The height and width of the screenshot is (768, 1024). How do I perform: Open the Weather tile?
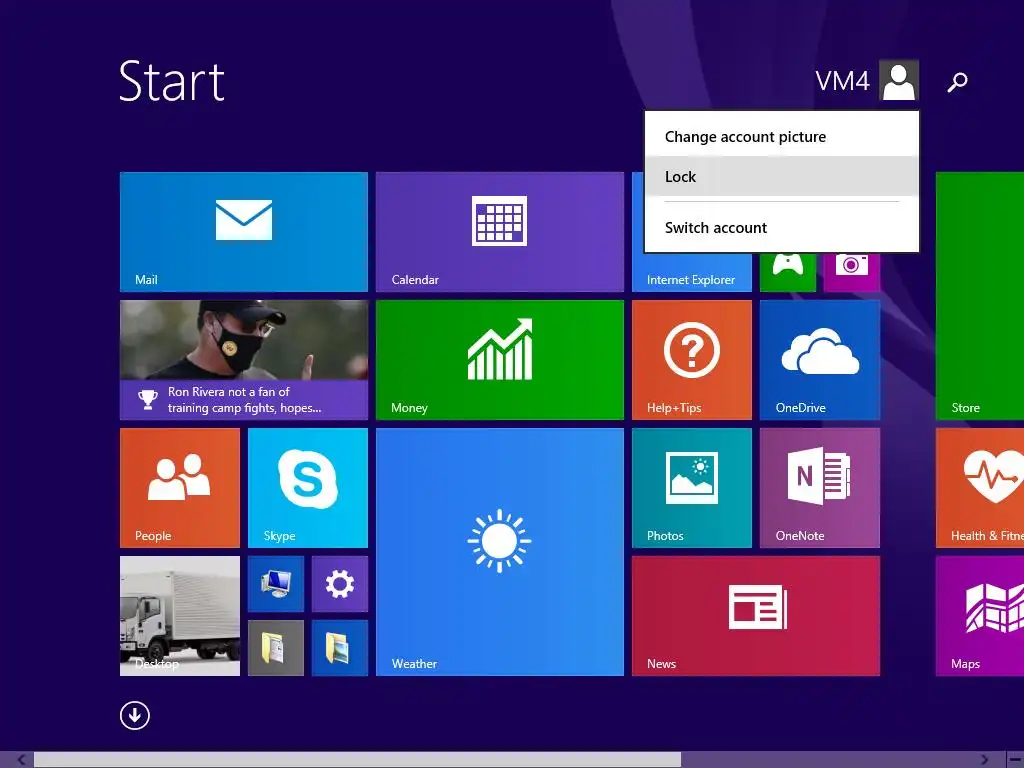point(500,552)
